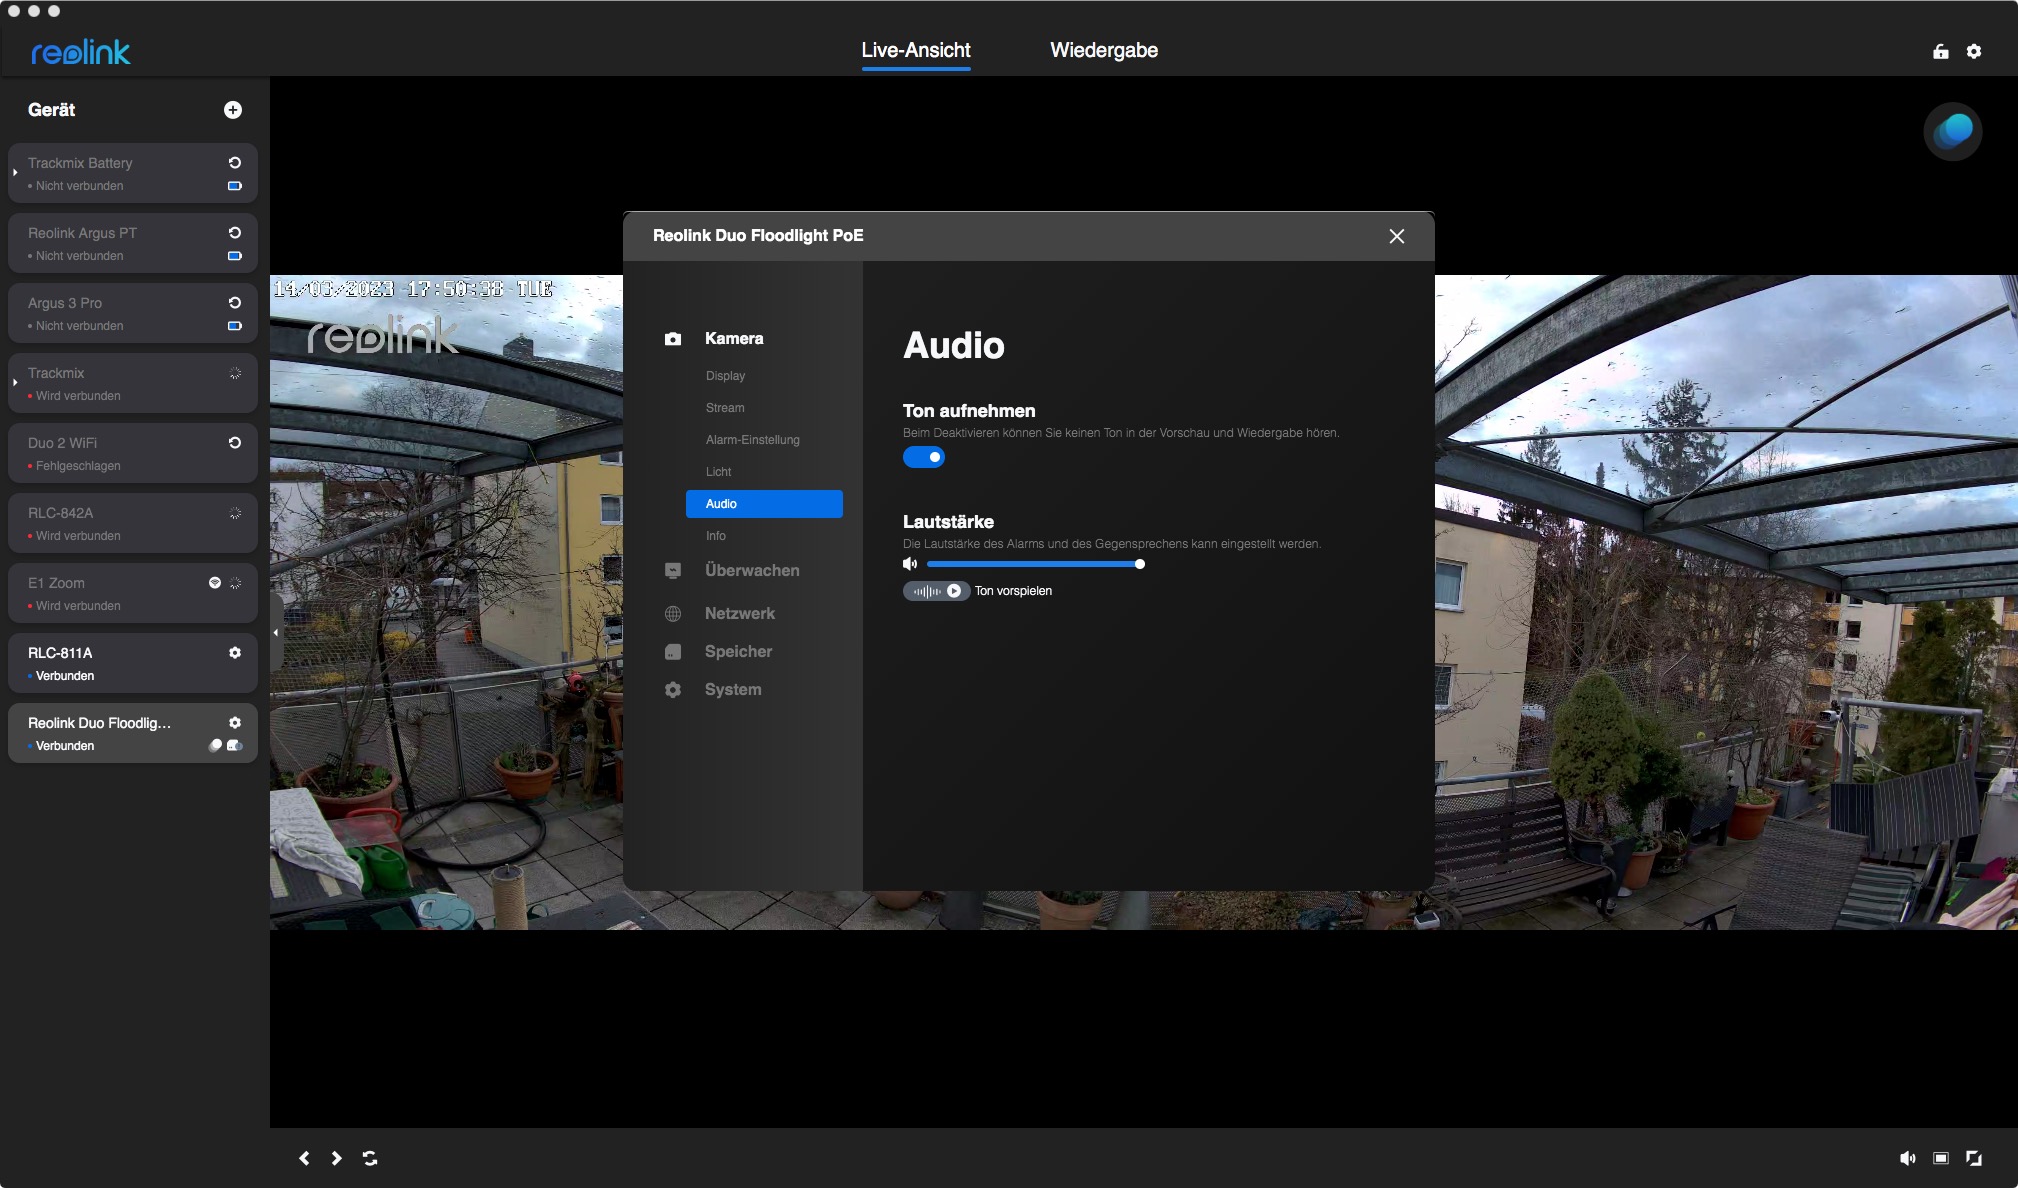Collapse the device sidebar with arrow handle
This screenshot has height=1188, width=2018.
276,632
